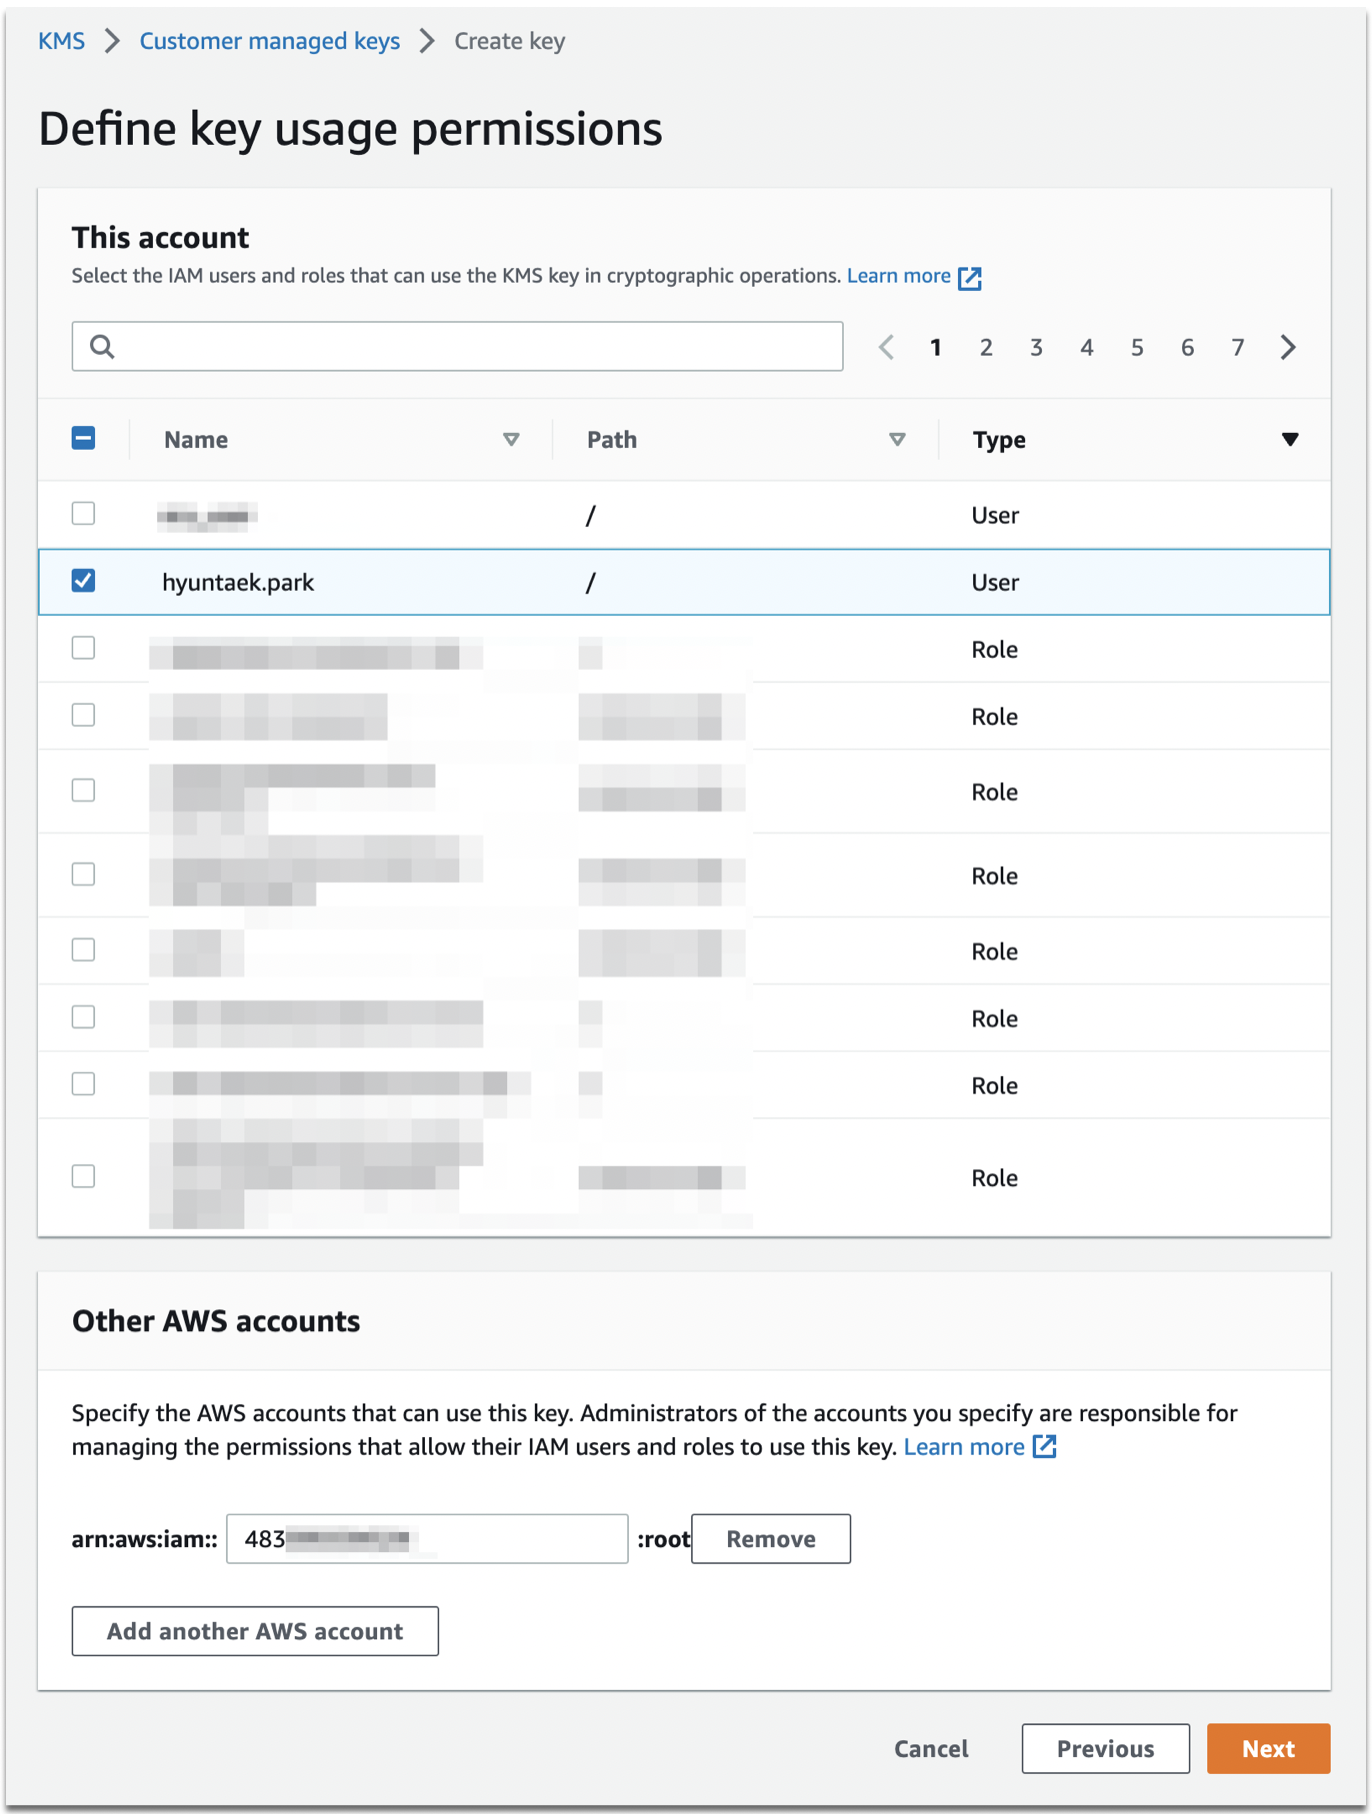Viewport: 1372px width, 1814px height.
Task: Click the left pagination arrow
Action: point(886,347)
